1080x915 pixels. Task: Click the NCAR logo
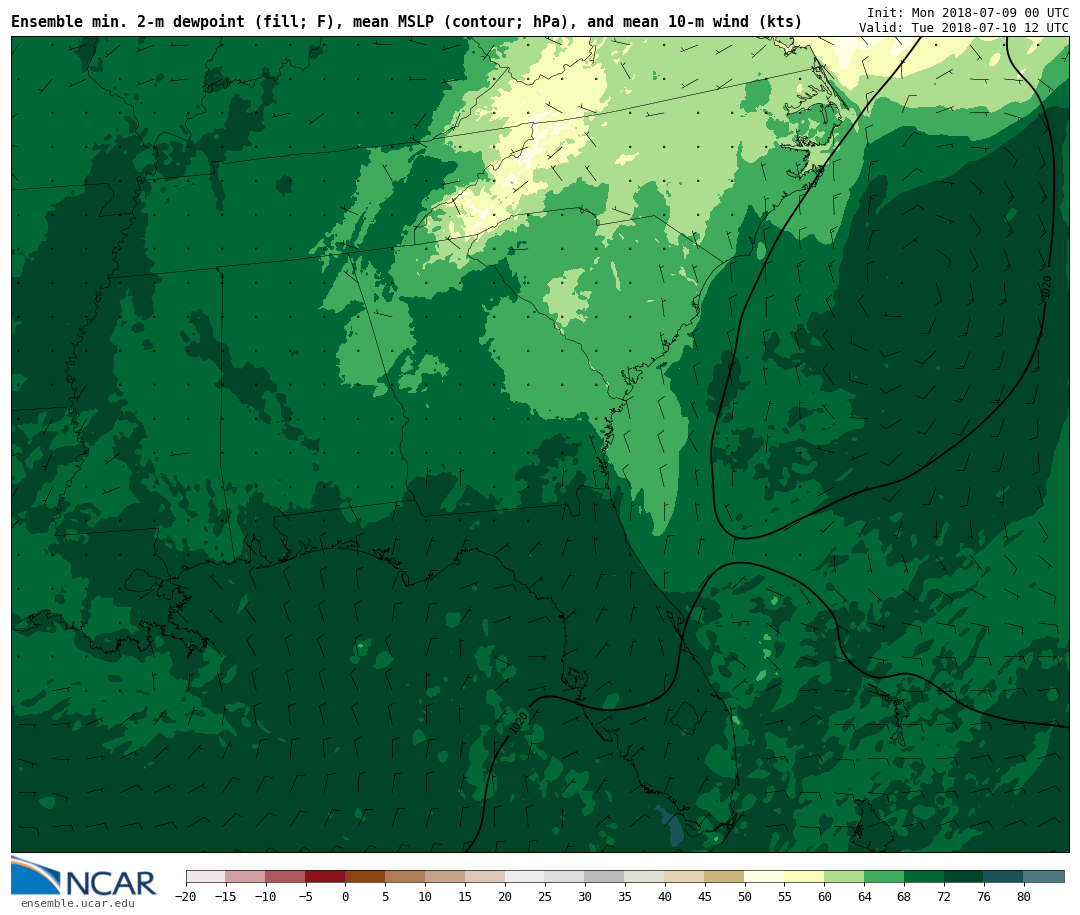(83, 876)
